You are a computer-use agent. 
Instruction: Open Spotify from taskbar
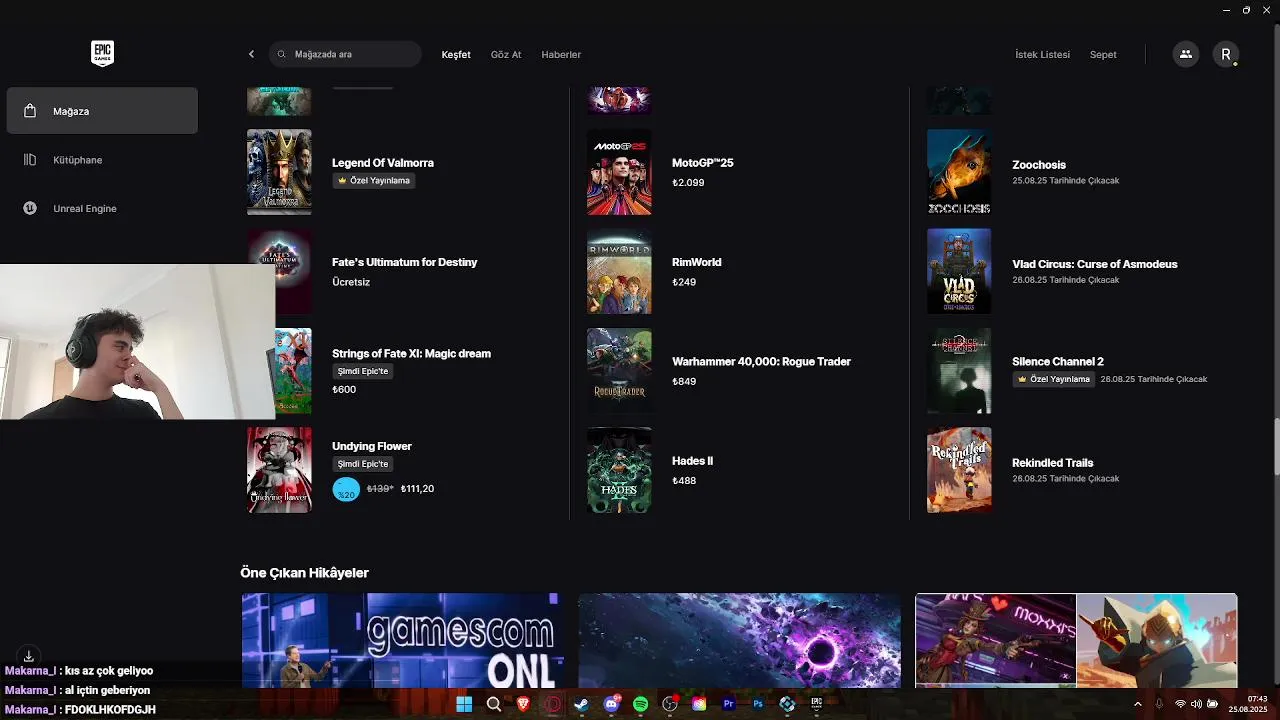pyautogui.click(x=640, y=704)
